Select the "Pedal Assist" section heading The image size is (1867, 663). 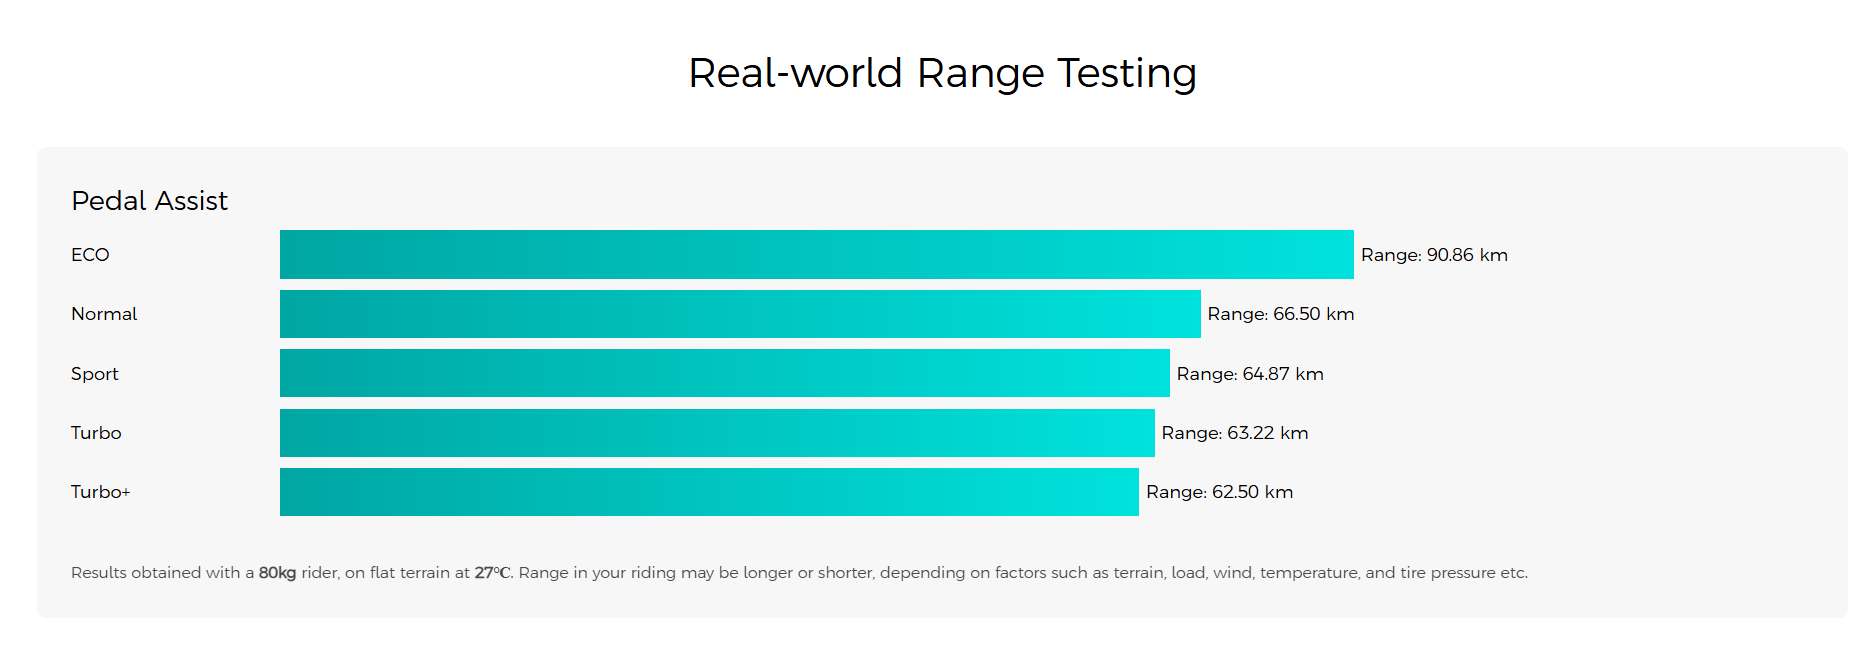point(149,201)
